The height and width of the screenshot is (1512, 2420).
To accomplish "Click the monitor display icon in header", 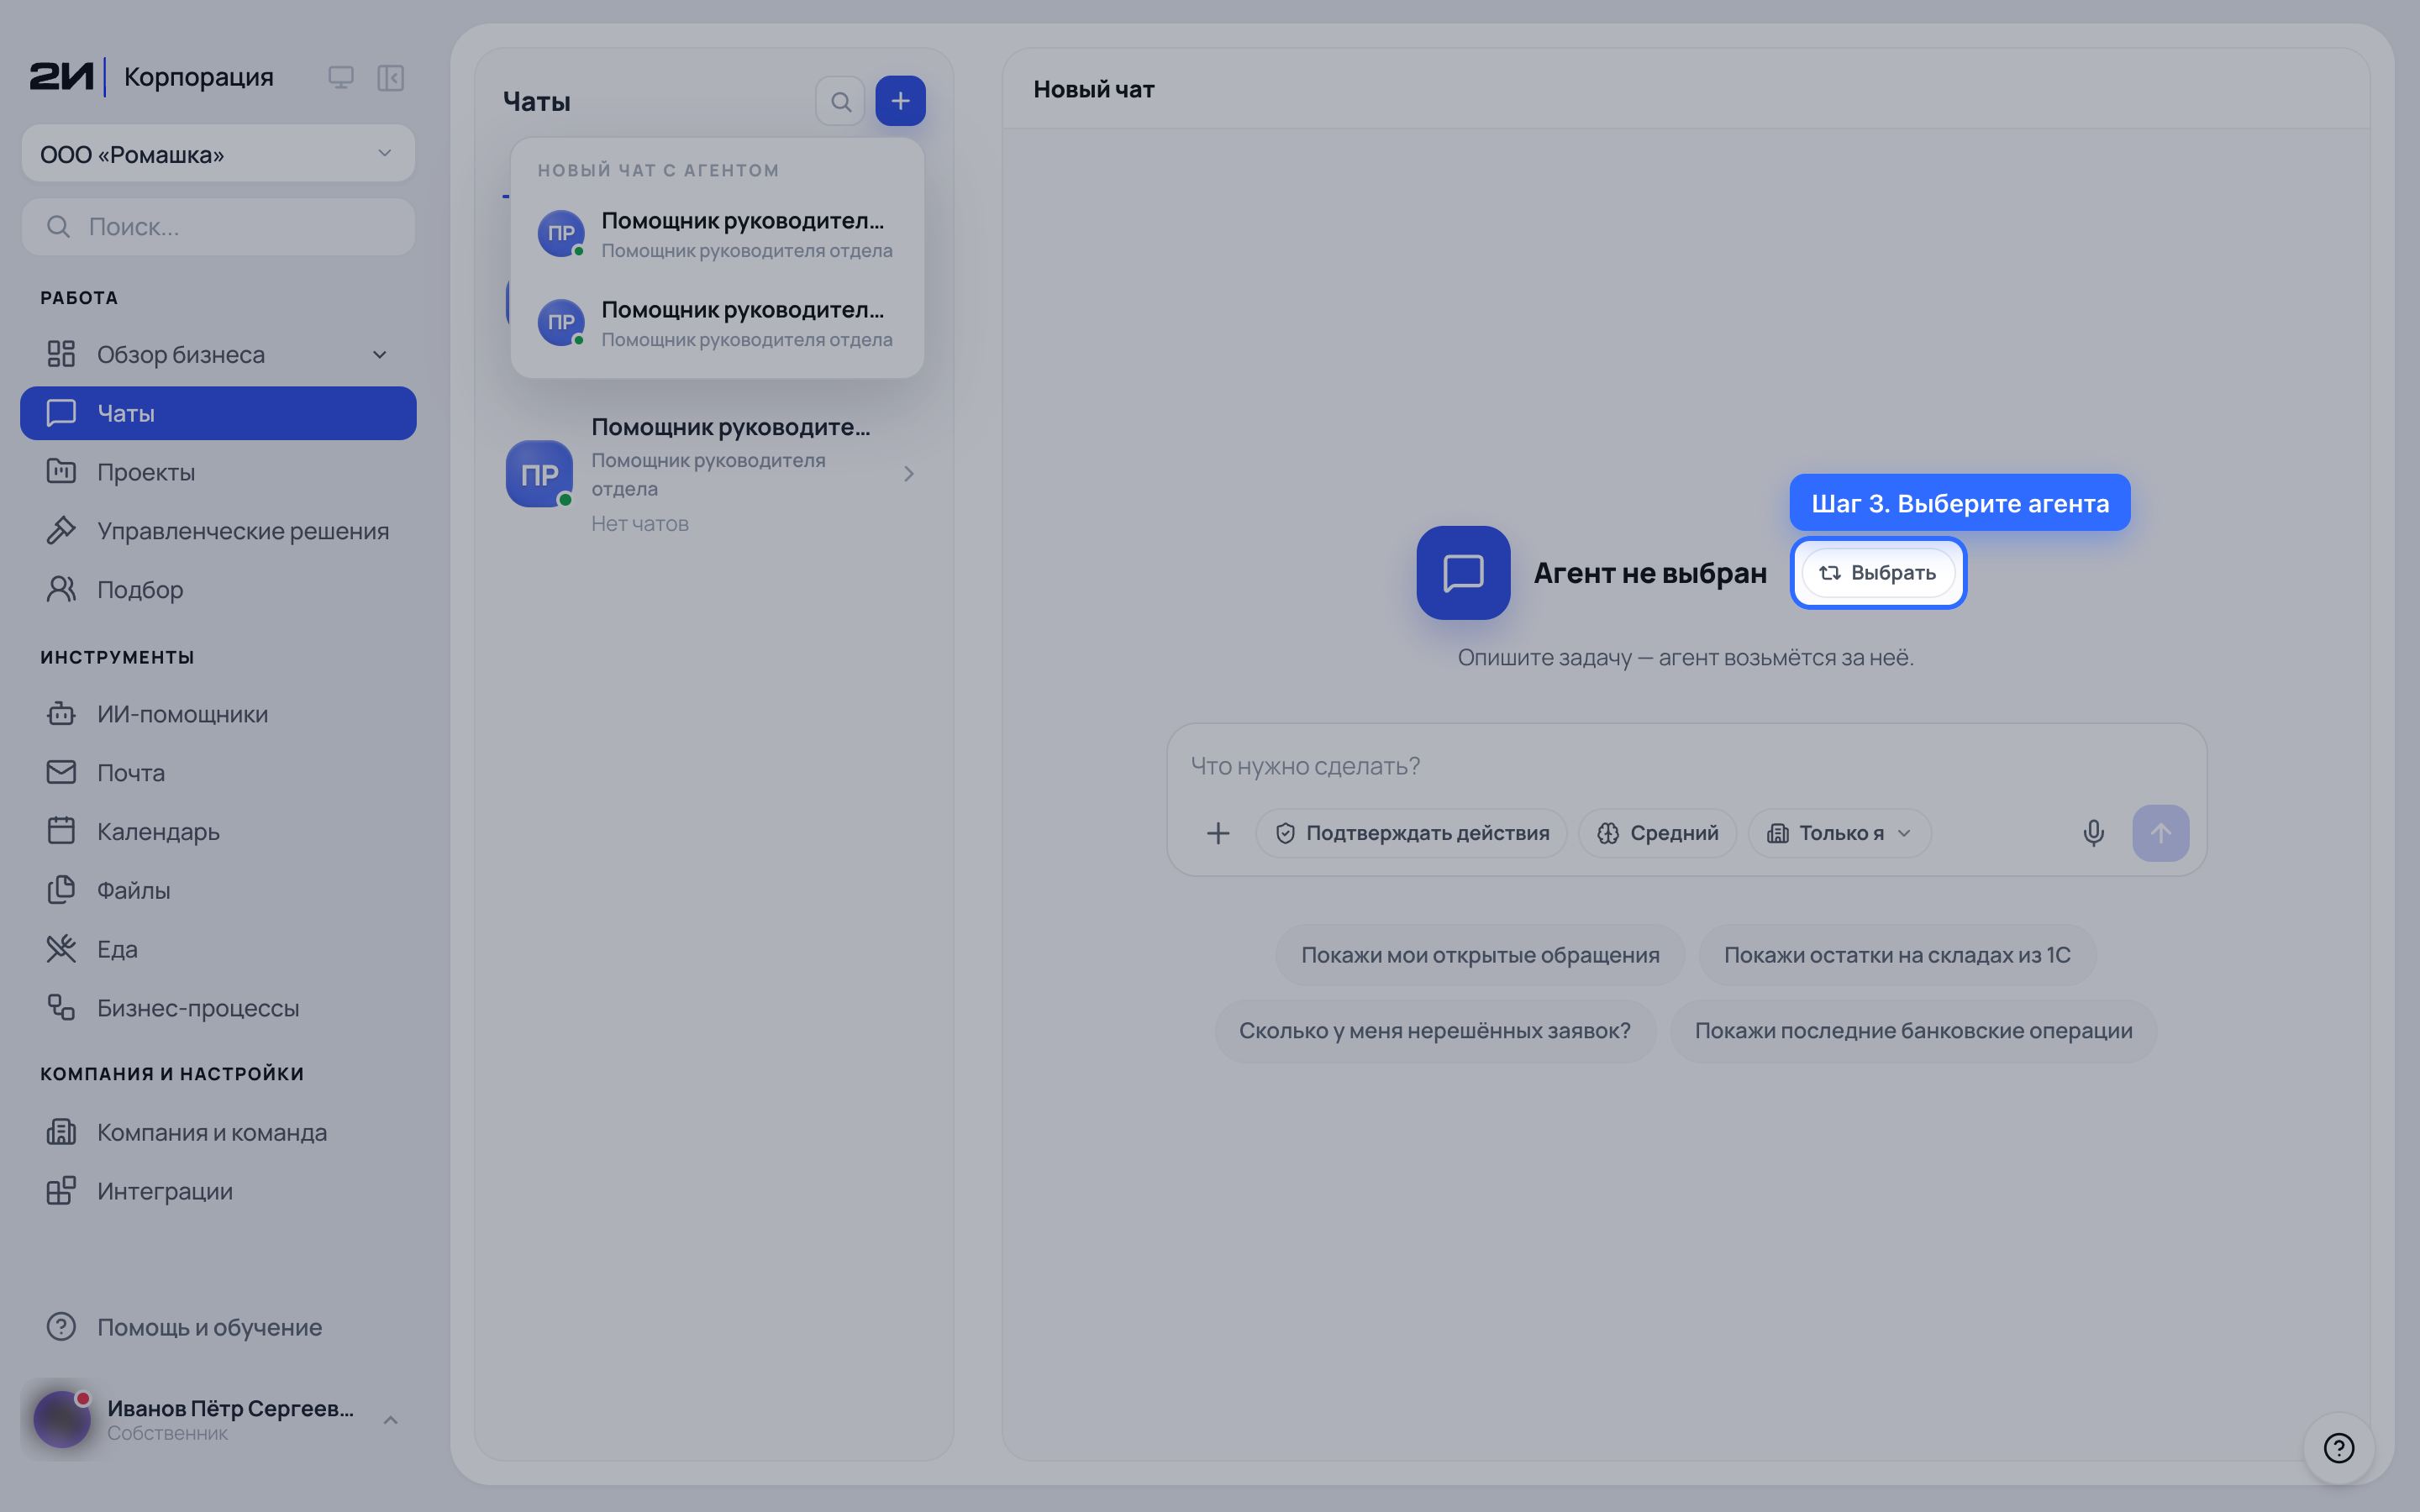I will (x=341, y=78).
